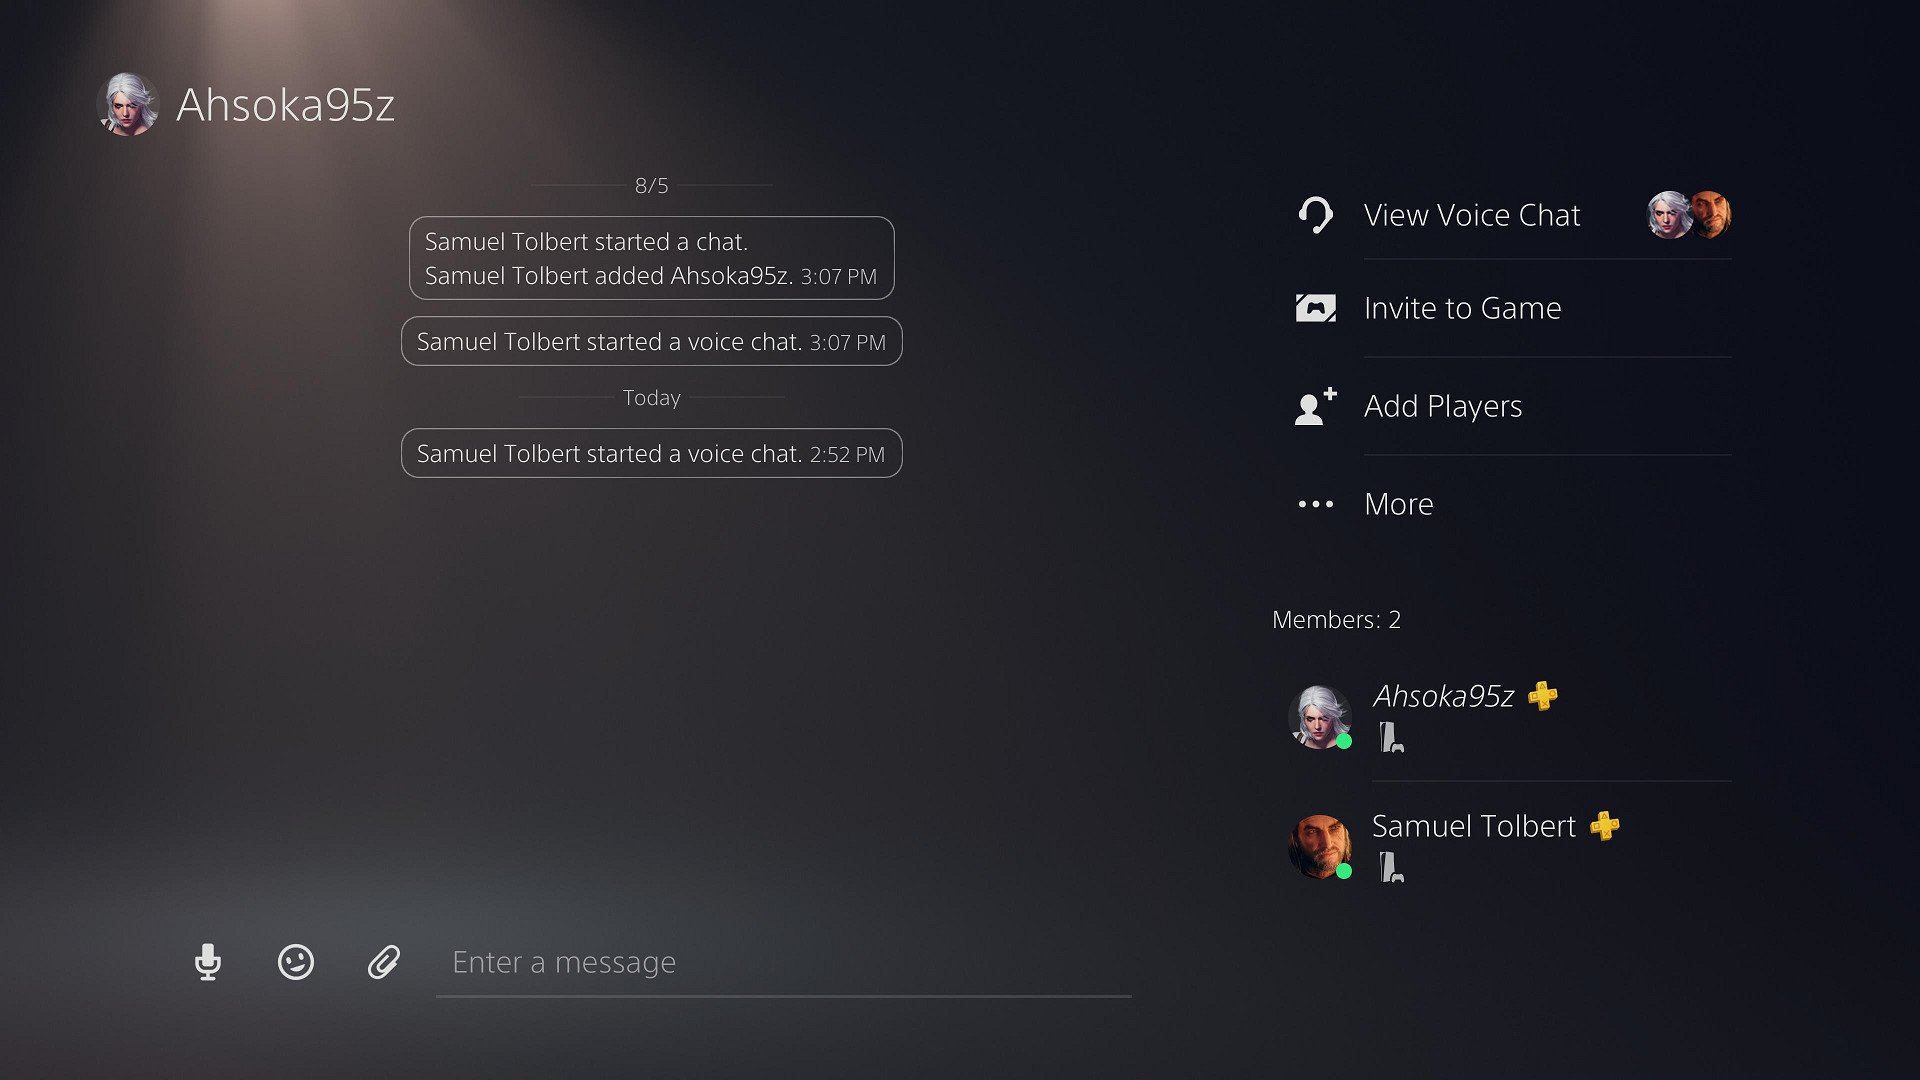Click the more options ellipsis icon
Image resolution: width=1920 pixels, height=1080 pixels.
(1316, 504)
